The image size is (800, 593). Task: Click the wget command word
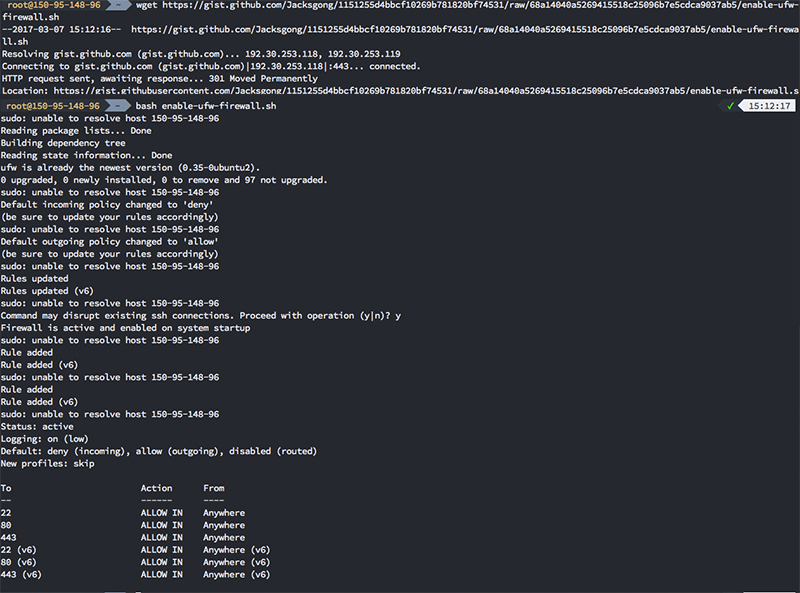pyautogui.click(x=146, y=5)
